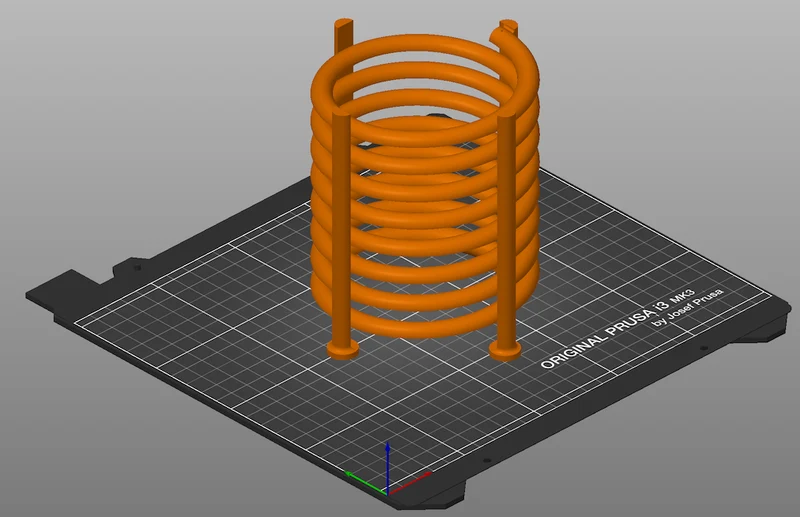This screenshot has height=517, width=800.
Task: Click the screw hole on bed's right edge
Action: click(704, 349)
